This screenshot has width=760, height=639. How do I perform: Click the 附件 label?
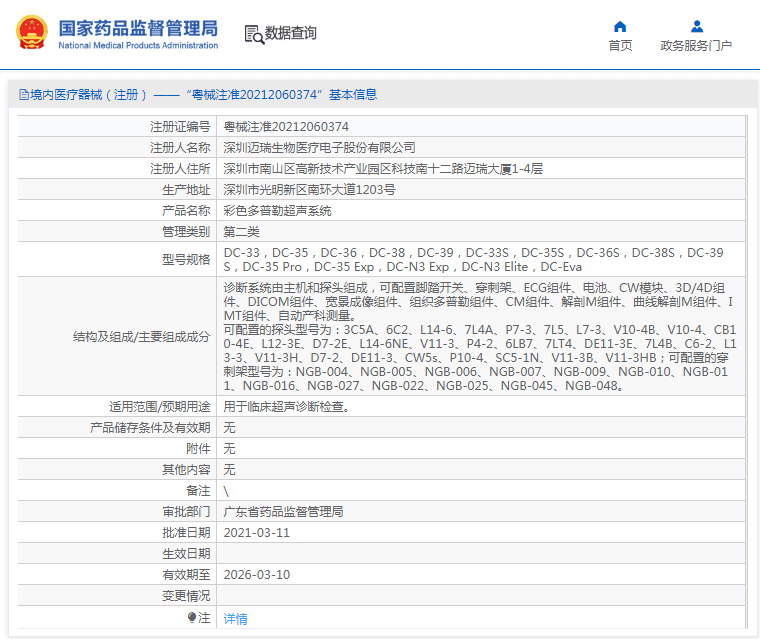tap(198, 448)
